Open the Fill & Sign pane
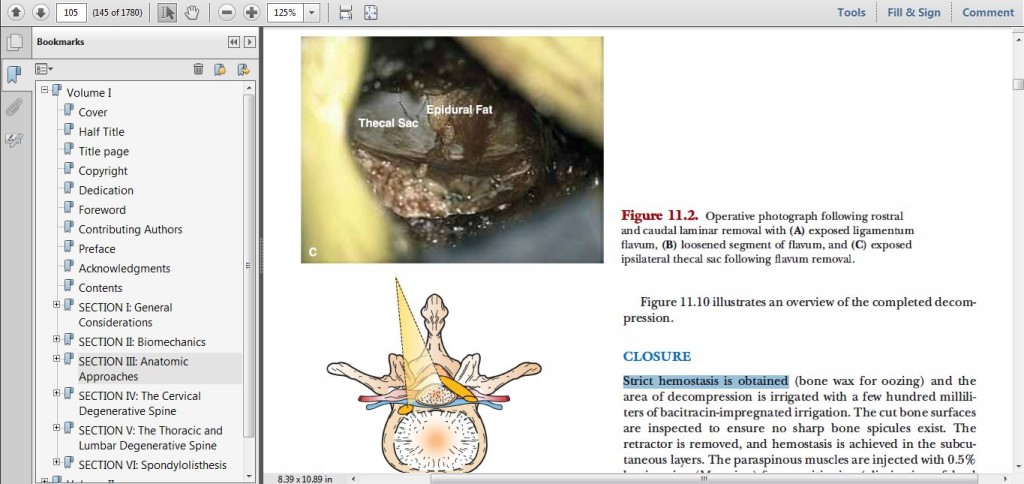This screenshot has height=484, width=1024. tap(914, 12)
